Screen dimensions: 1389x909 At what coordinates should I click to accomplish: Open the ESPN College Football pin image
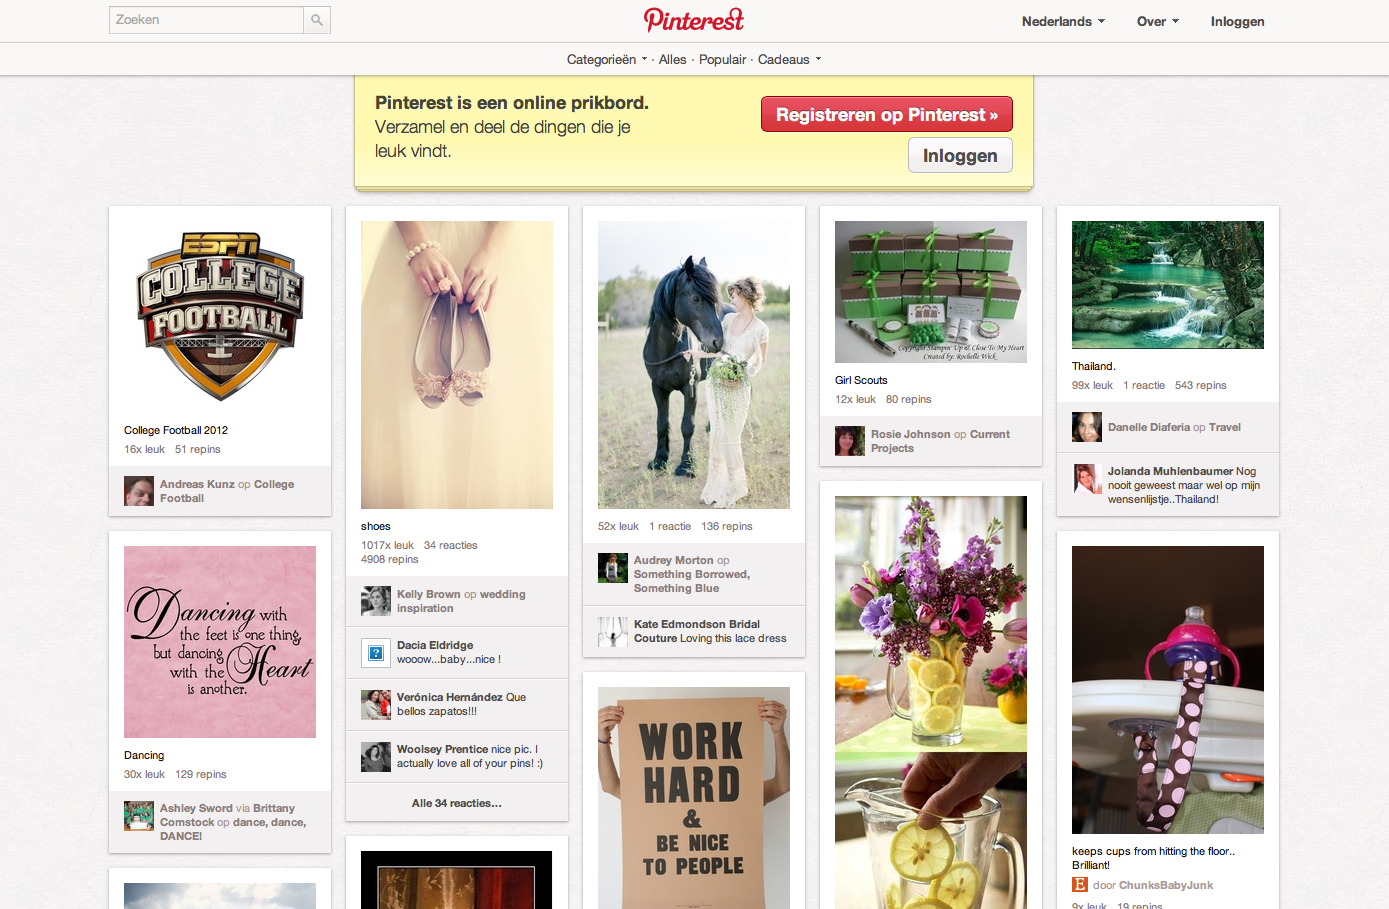[220, 317]
